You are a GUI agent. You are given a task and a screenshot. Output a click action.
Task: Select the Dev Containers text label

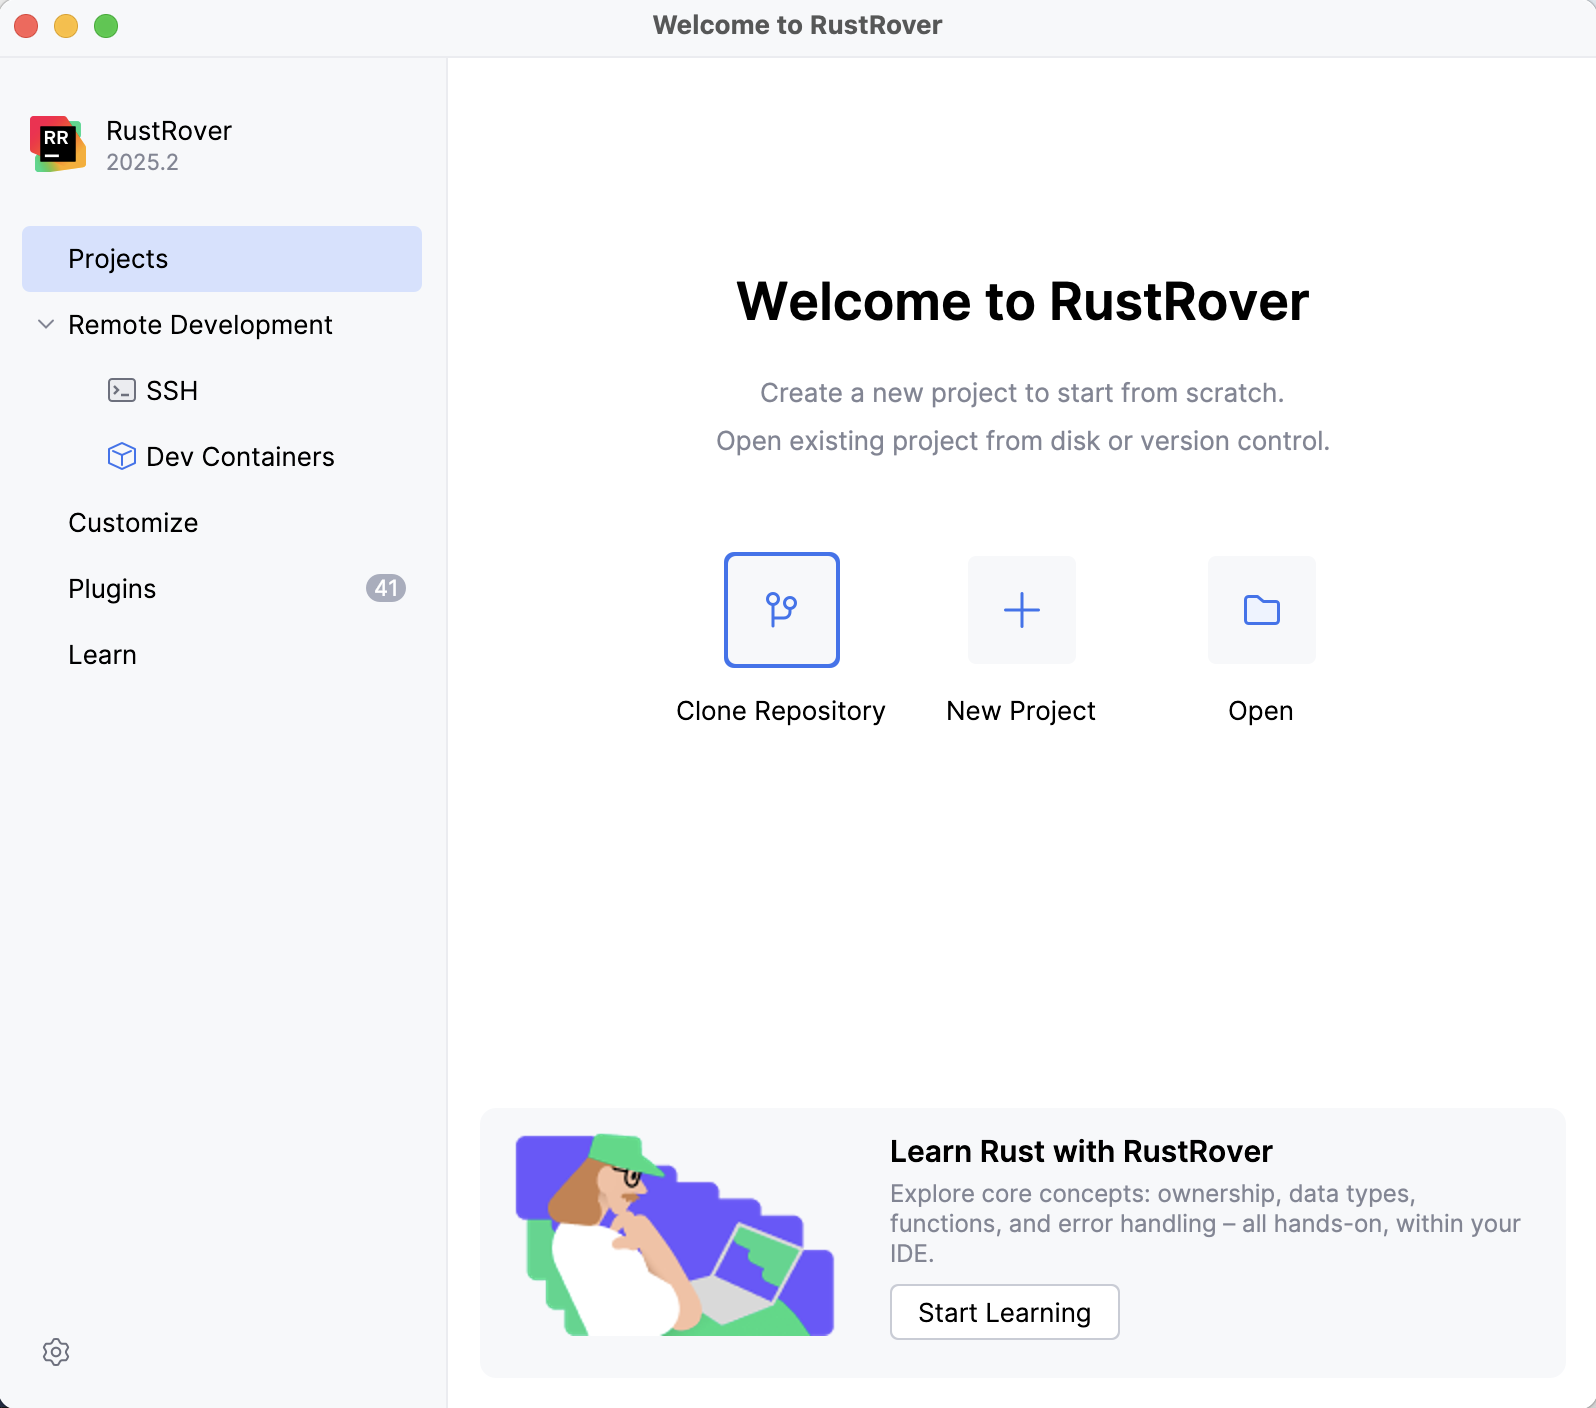tap(240, 457)
